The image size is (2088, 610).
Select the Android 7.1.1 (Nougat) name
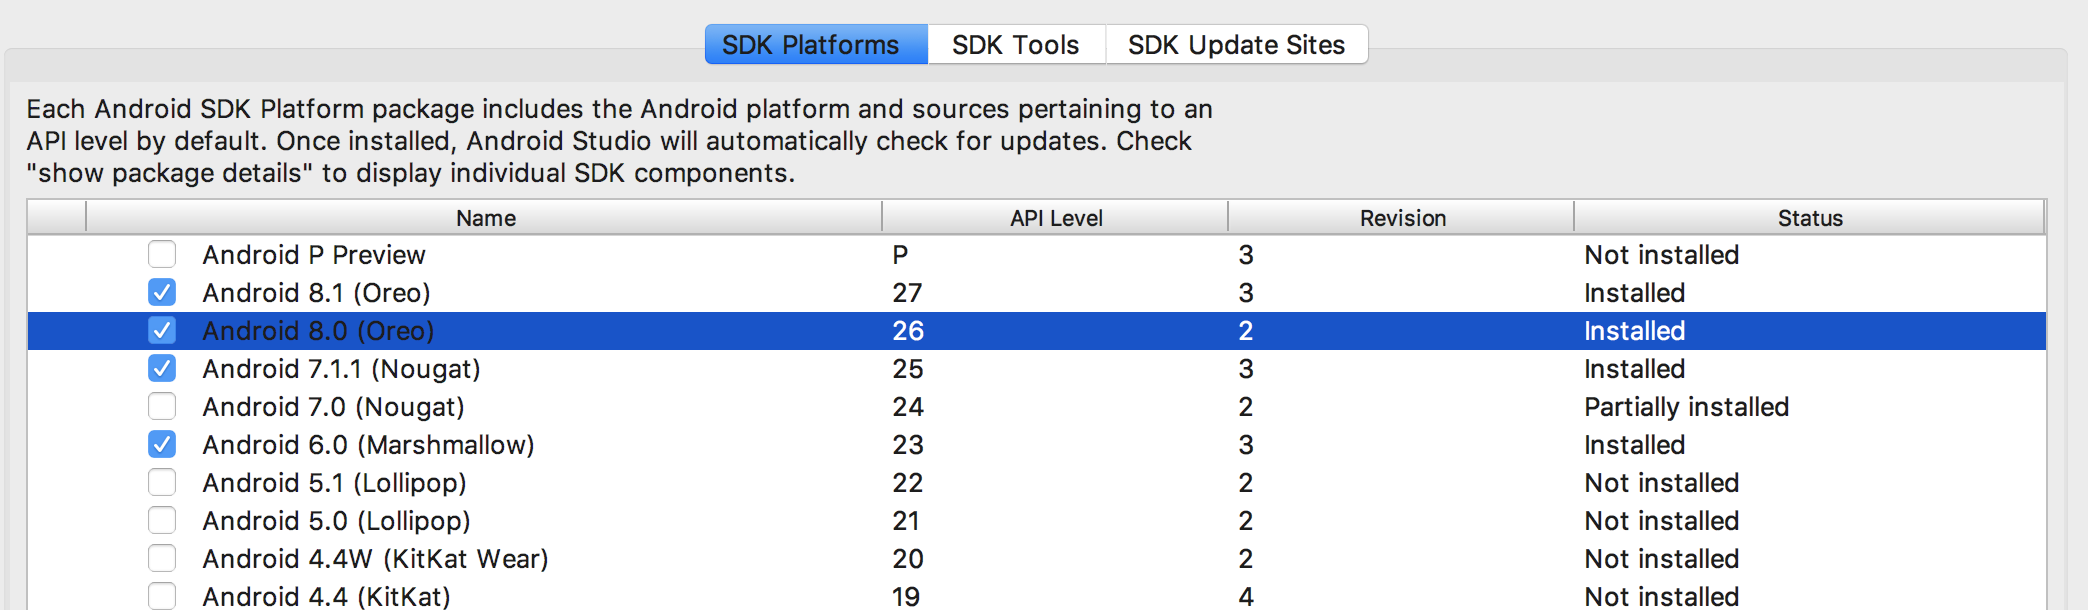coord(341,369)
